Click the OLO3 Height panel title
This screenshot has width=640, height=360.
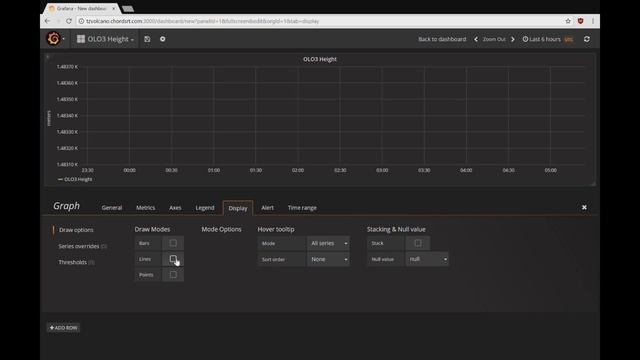point(320,59)
